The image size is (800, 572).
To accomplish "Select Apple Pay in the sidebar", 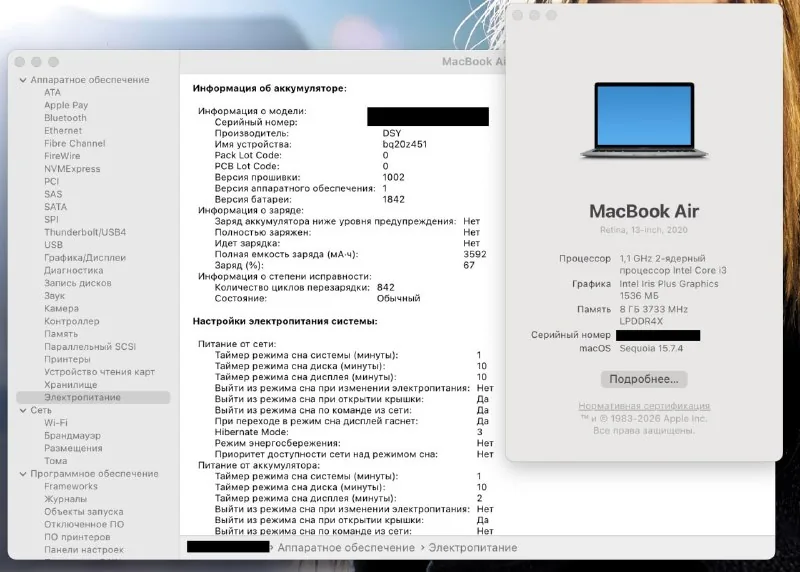I will 66,105.
